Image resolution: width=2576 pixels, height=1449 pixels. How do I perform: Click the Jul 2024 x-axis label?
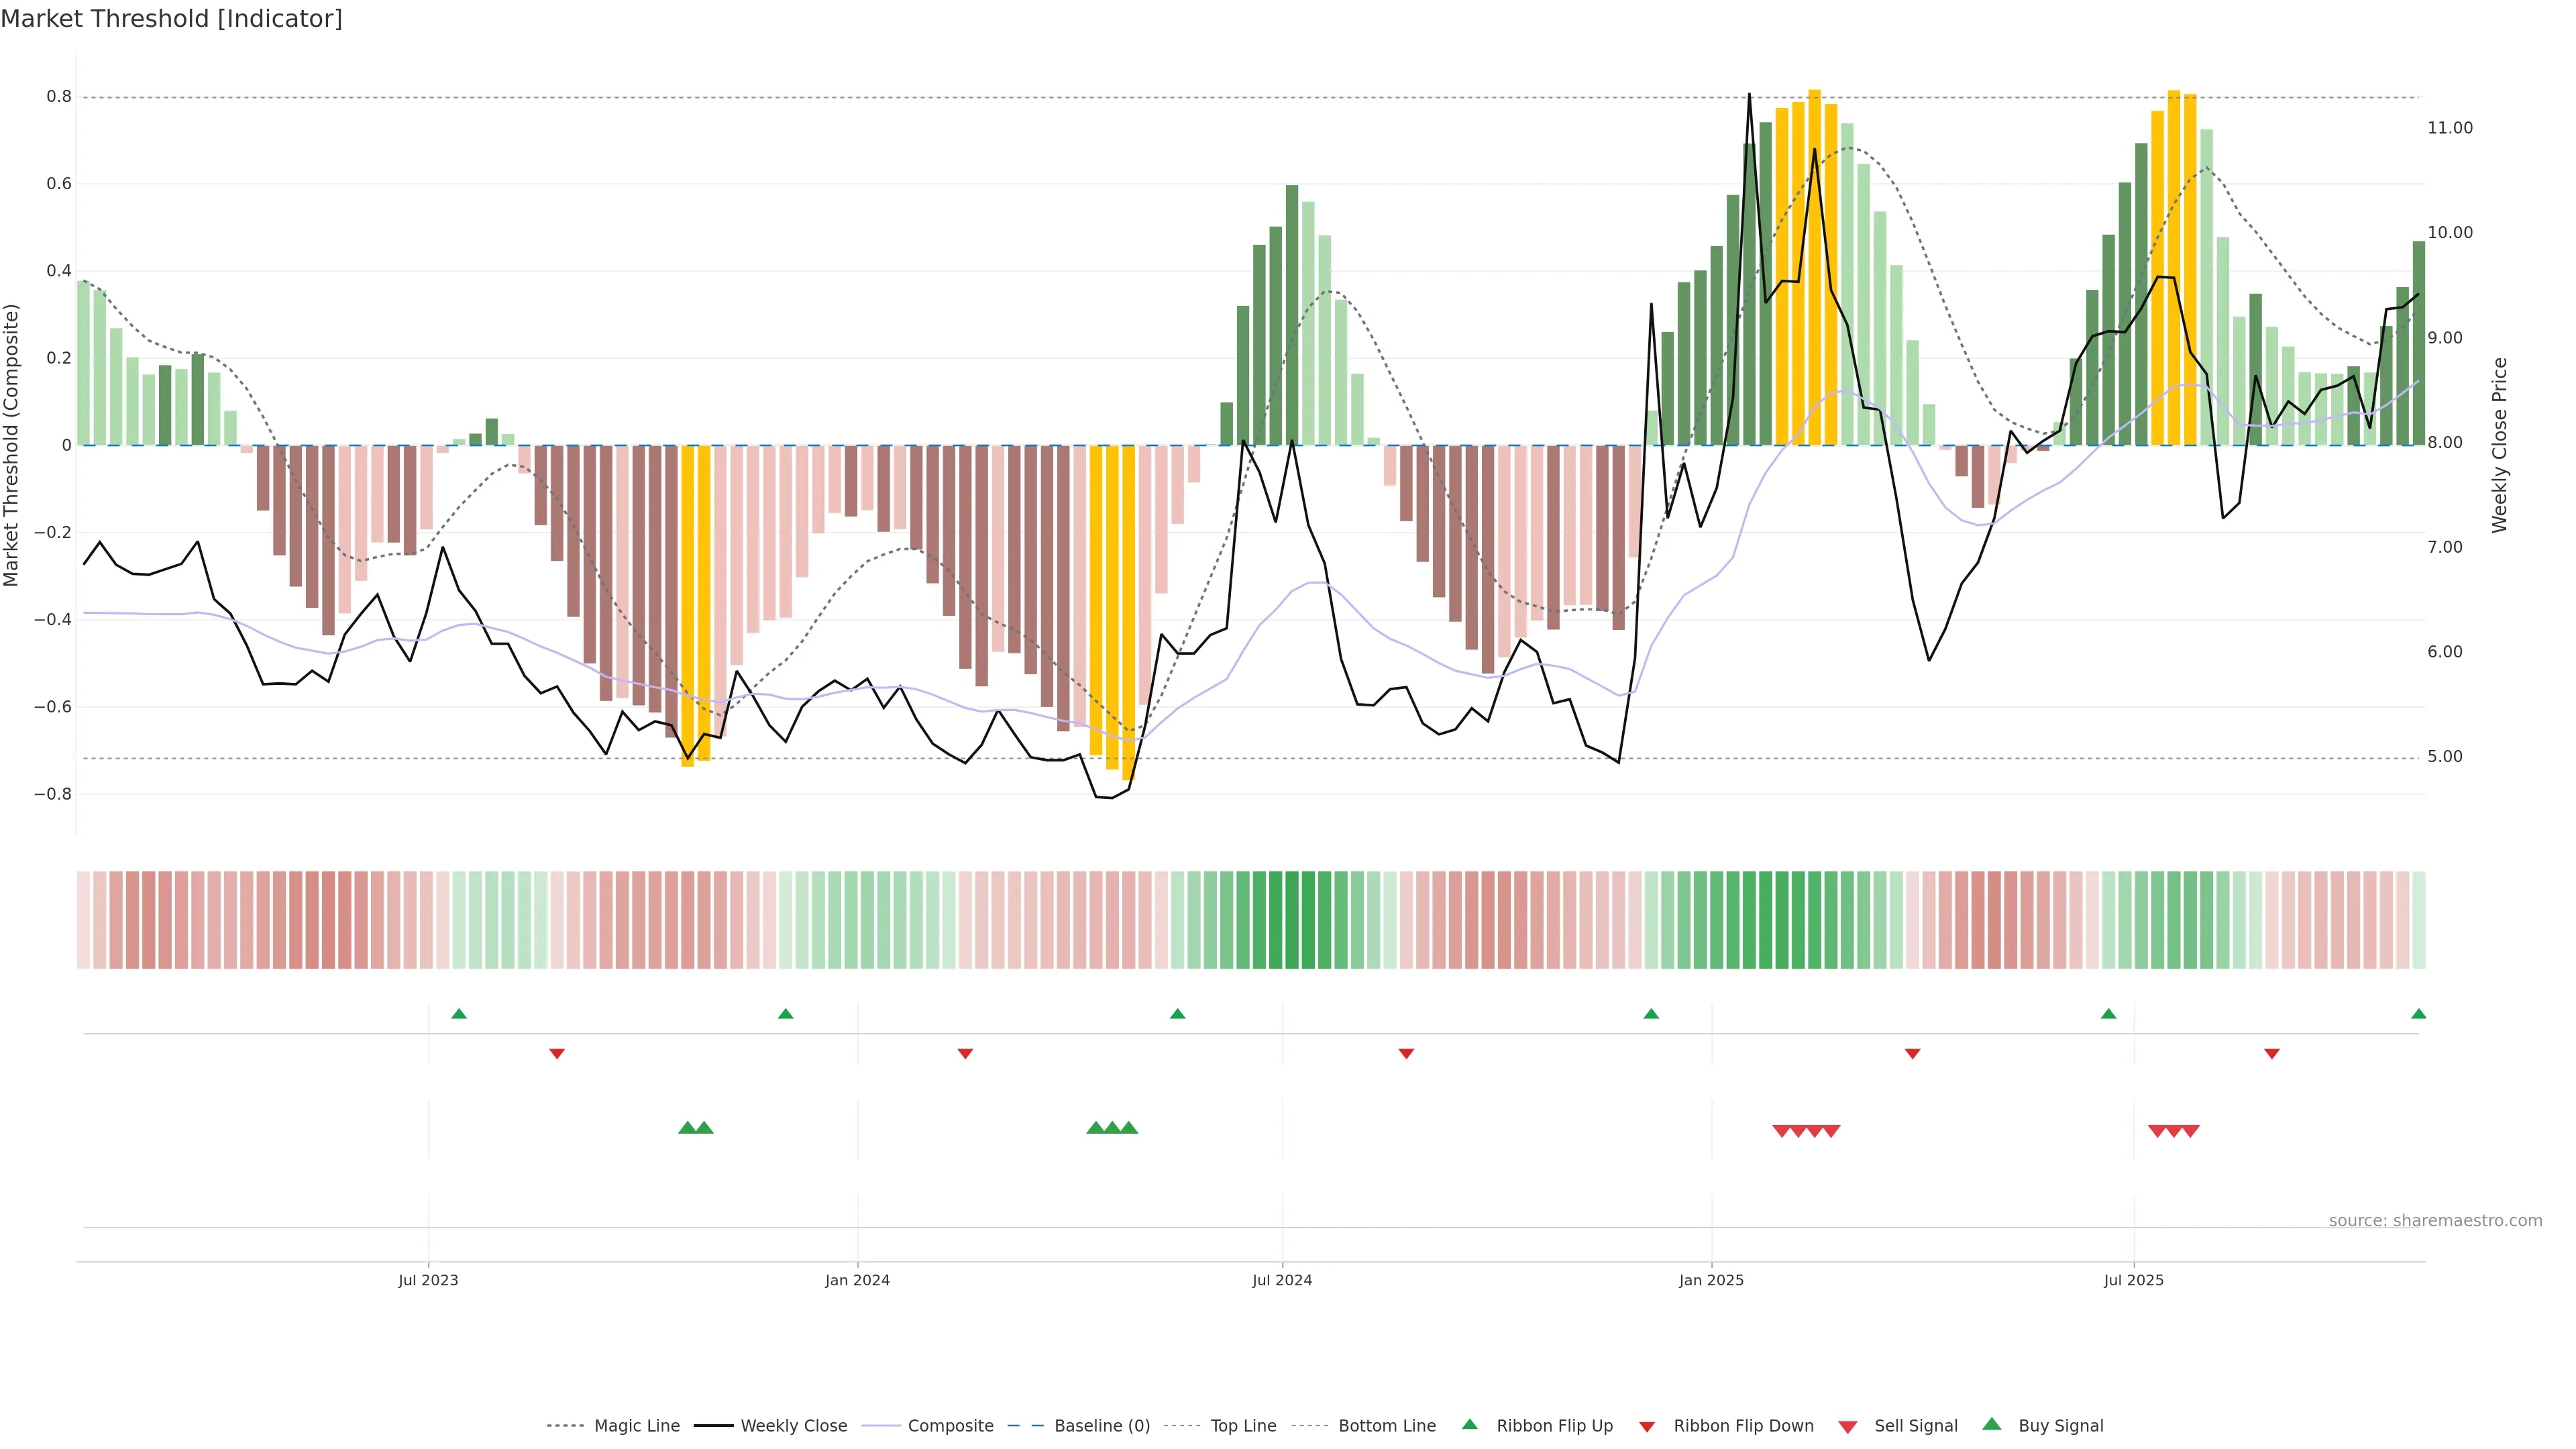click(1282, 1280)
